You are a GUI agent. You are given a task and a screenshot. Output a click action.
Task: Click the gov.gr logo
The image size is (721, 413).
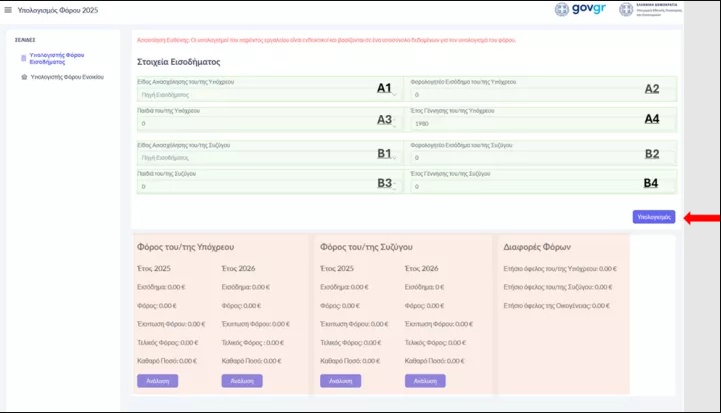click(583, 10)
